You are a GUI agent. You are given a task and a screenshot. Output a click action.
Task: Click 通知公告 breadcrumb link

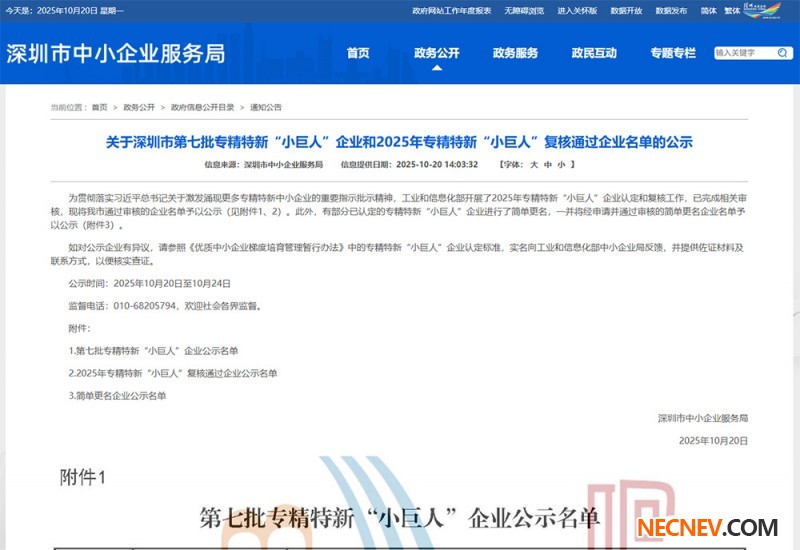pos(265,107)
